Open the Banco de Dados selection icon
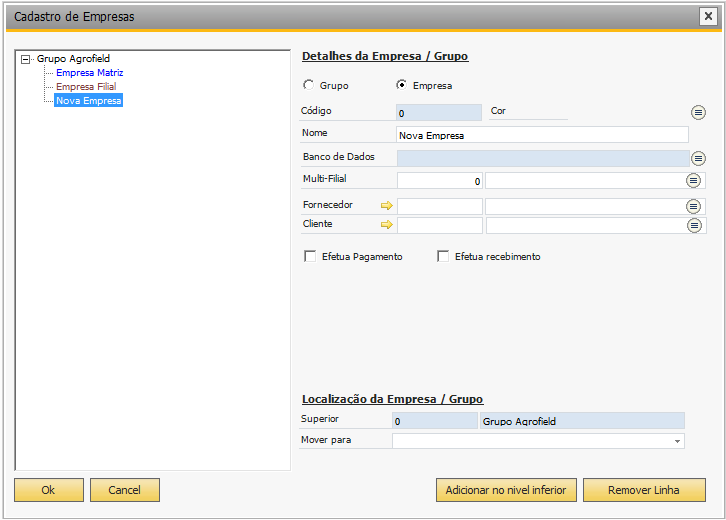The image size is (726, 520). (x=698, y=158)
